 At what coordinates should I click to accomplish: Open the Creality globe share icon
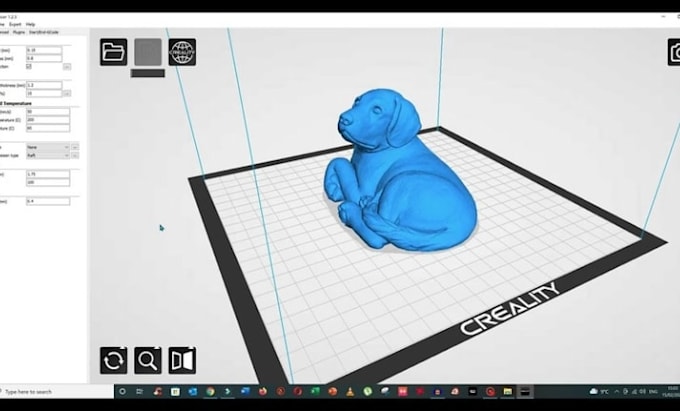tap(182, 52)
